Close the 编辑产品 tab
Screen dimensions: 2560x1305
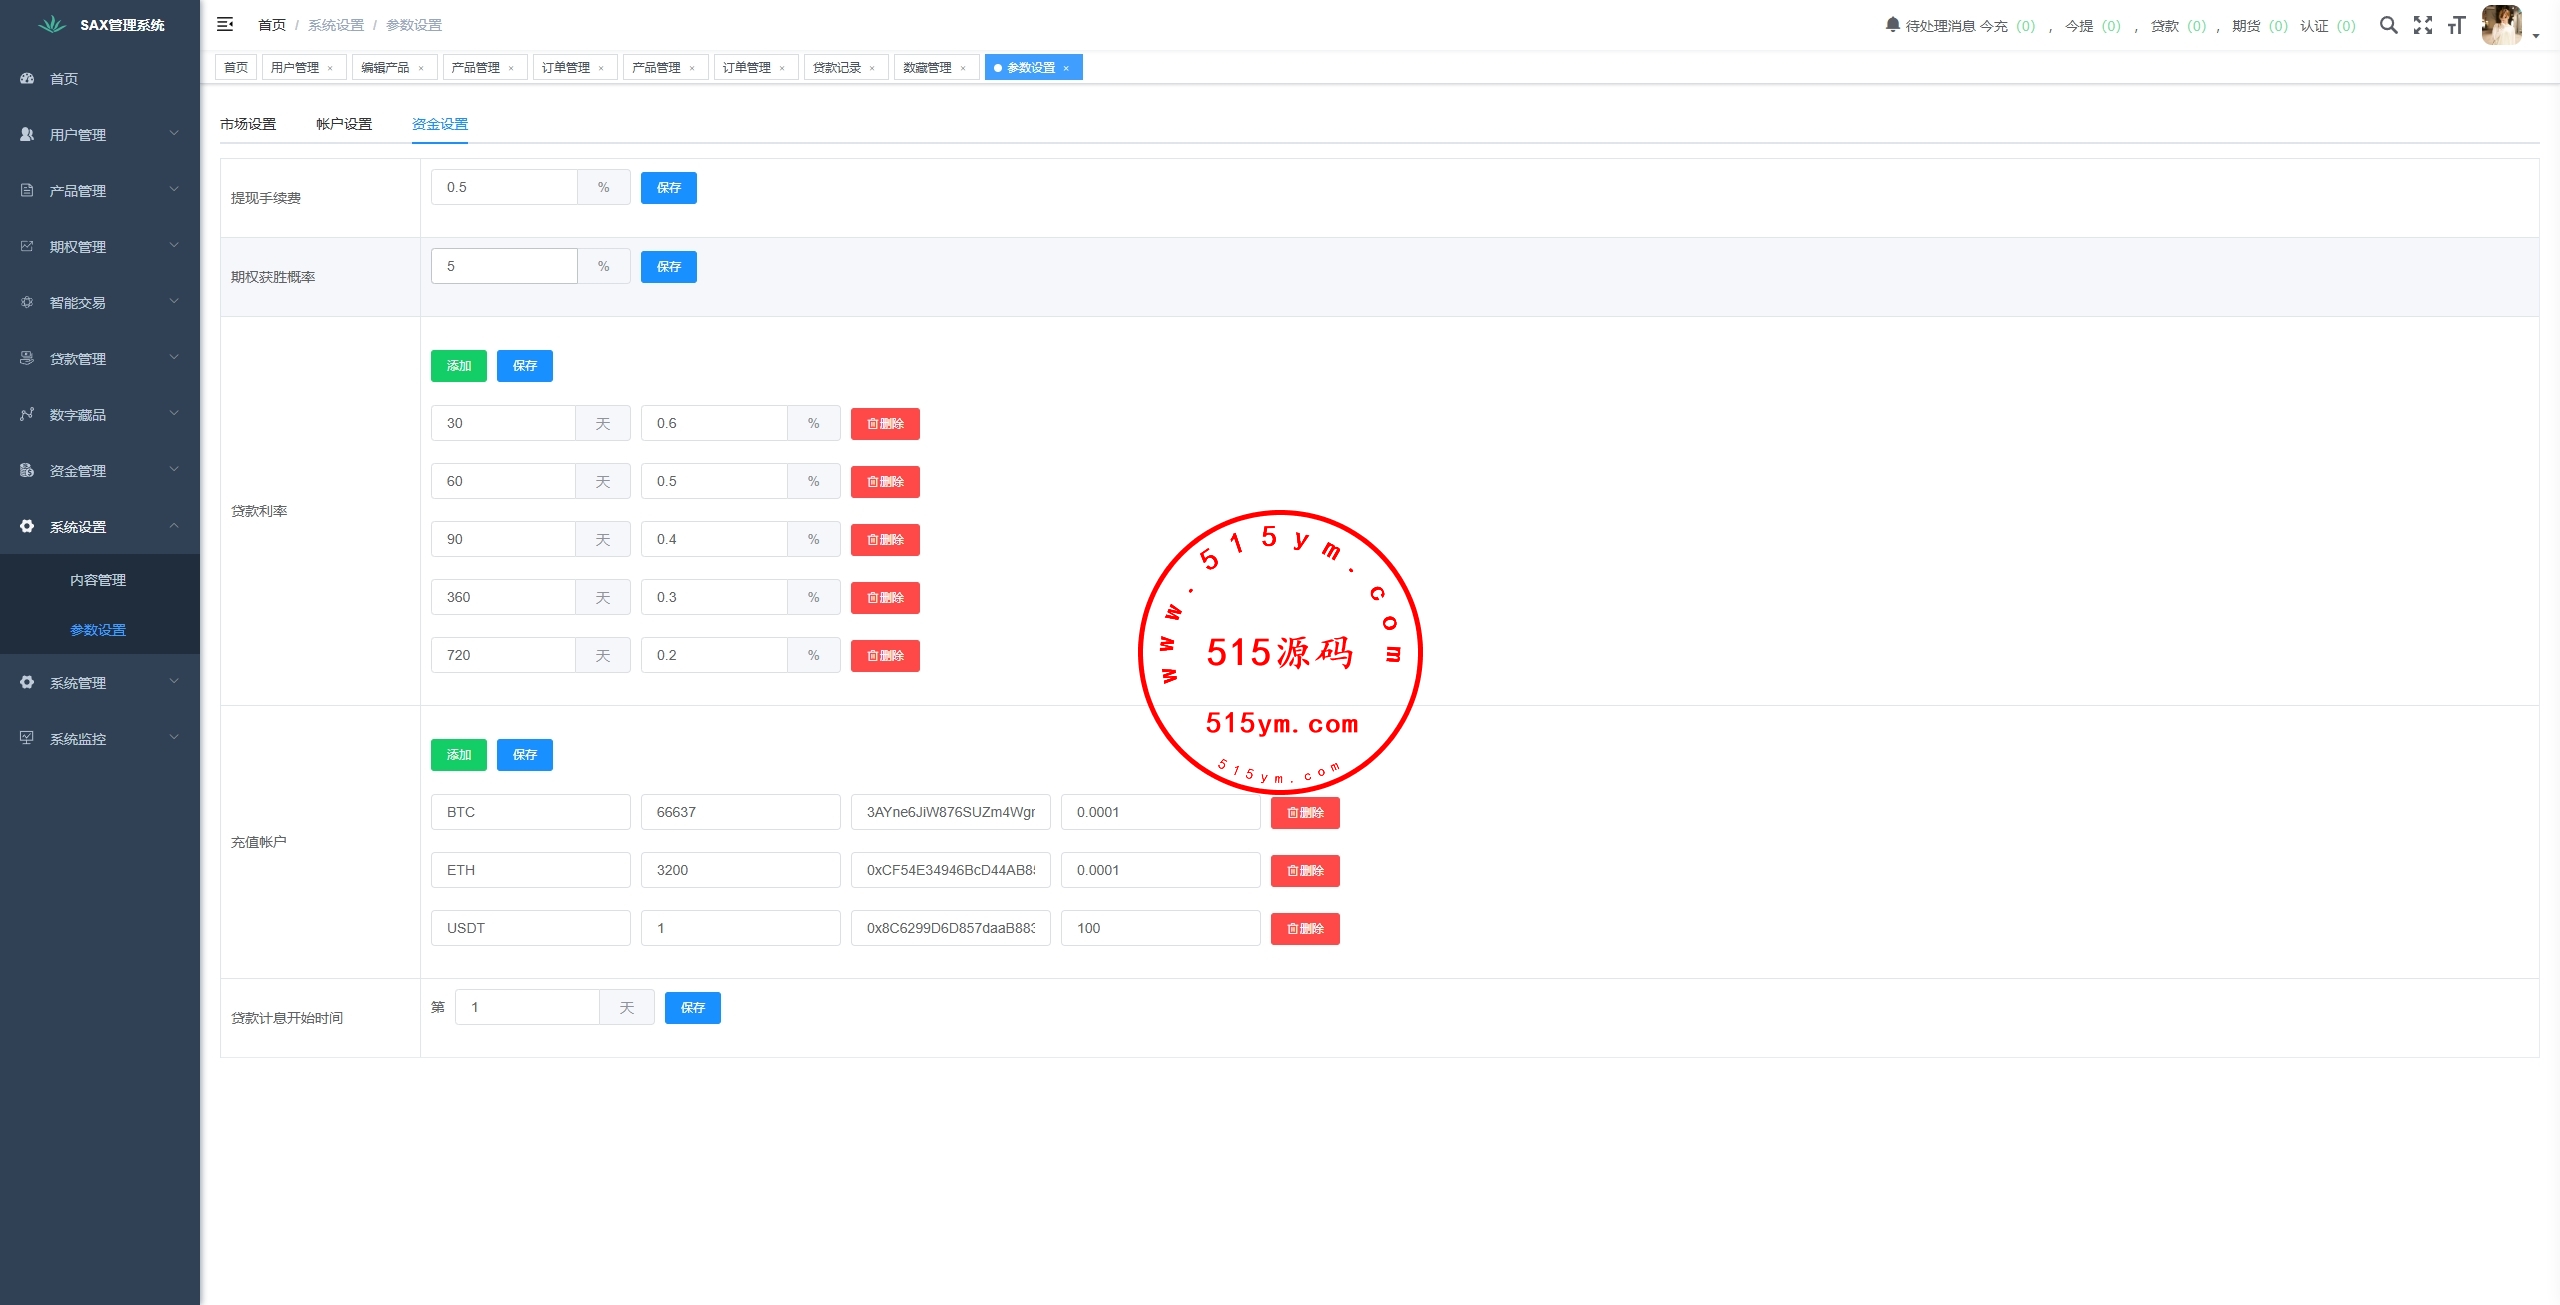tap(421, 68)
